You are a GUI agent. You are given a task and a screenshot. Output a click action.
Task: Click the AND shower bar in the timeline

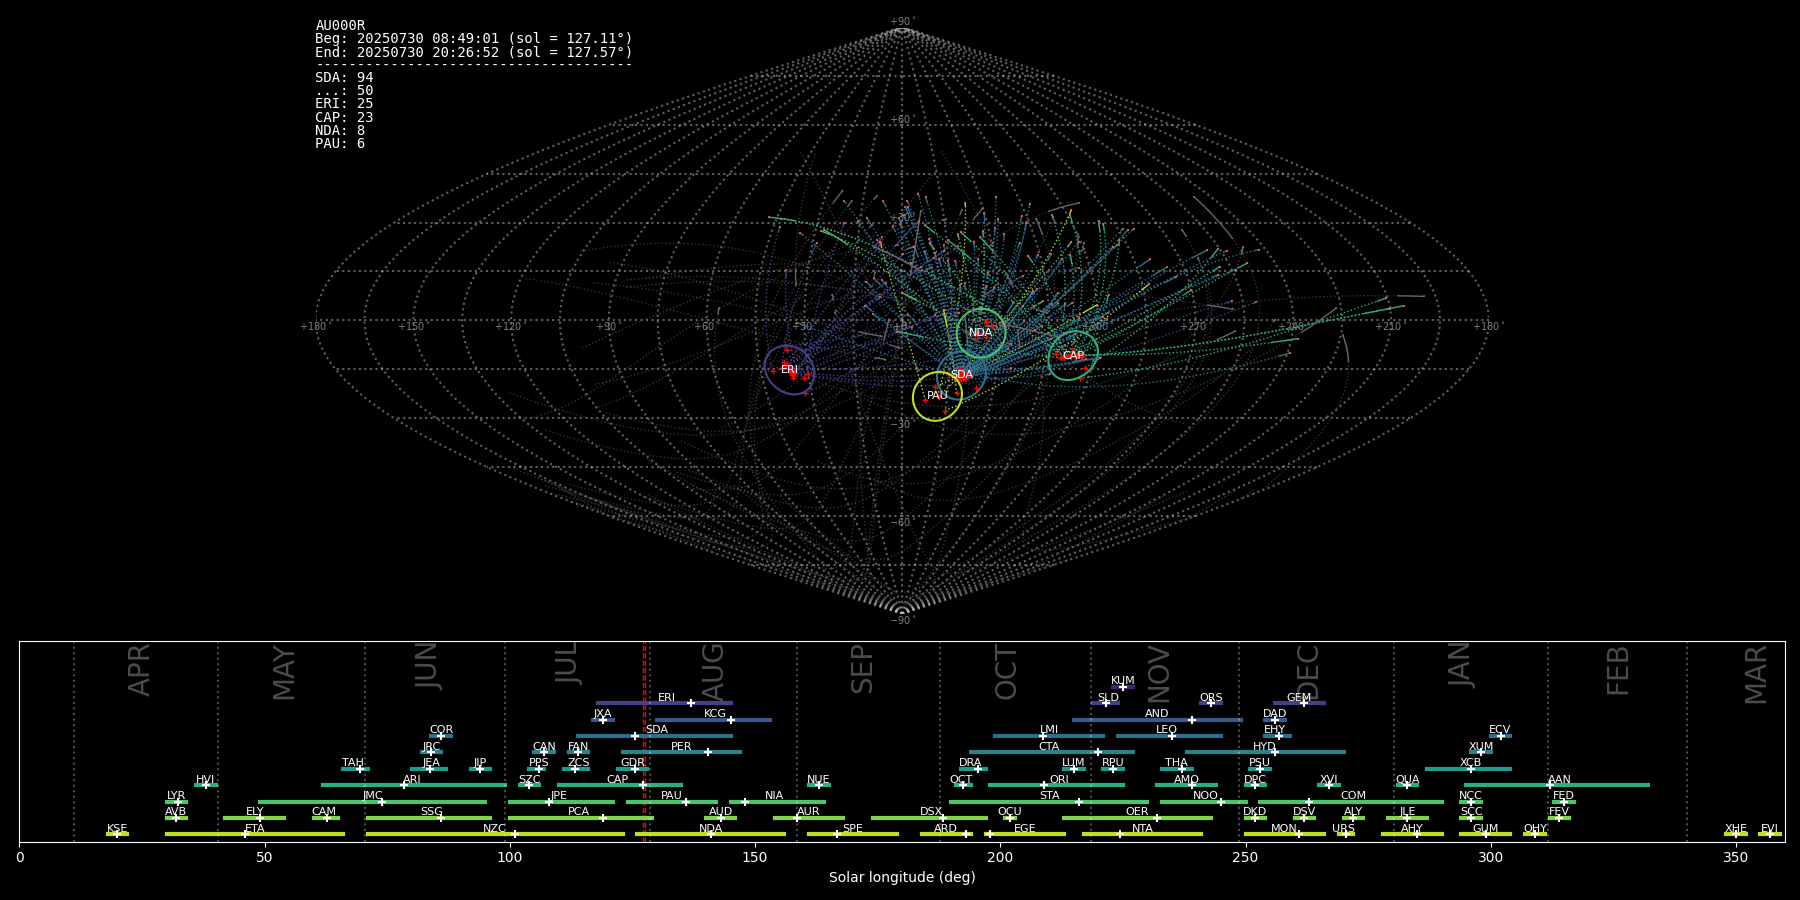click(1157, 719)
